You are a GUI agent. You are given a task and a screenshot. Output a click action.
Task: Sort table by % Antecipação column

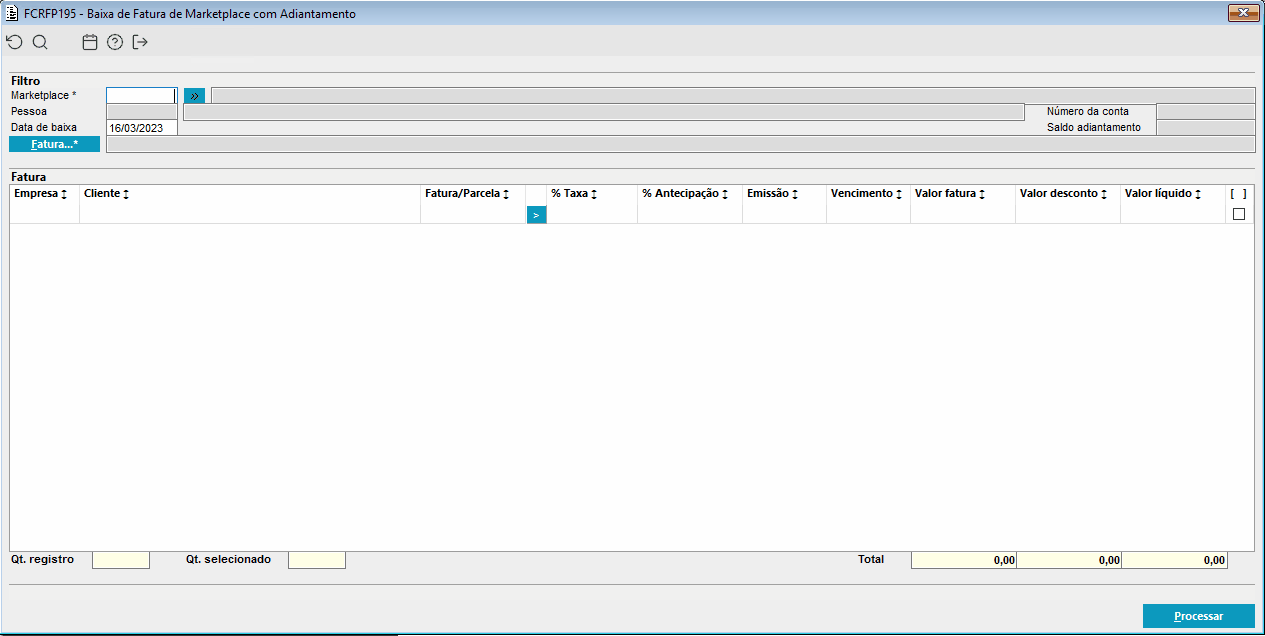tap(685, 194)
